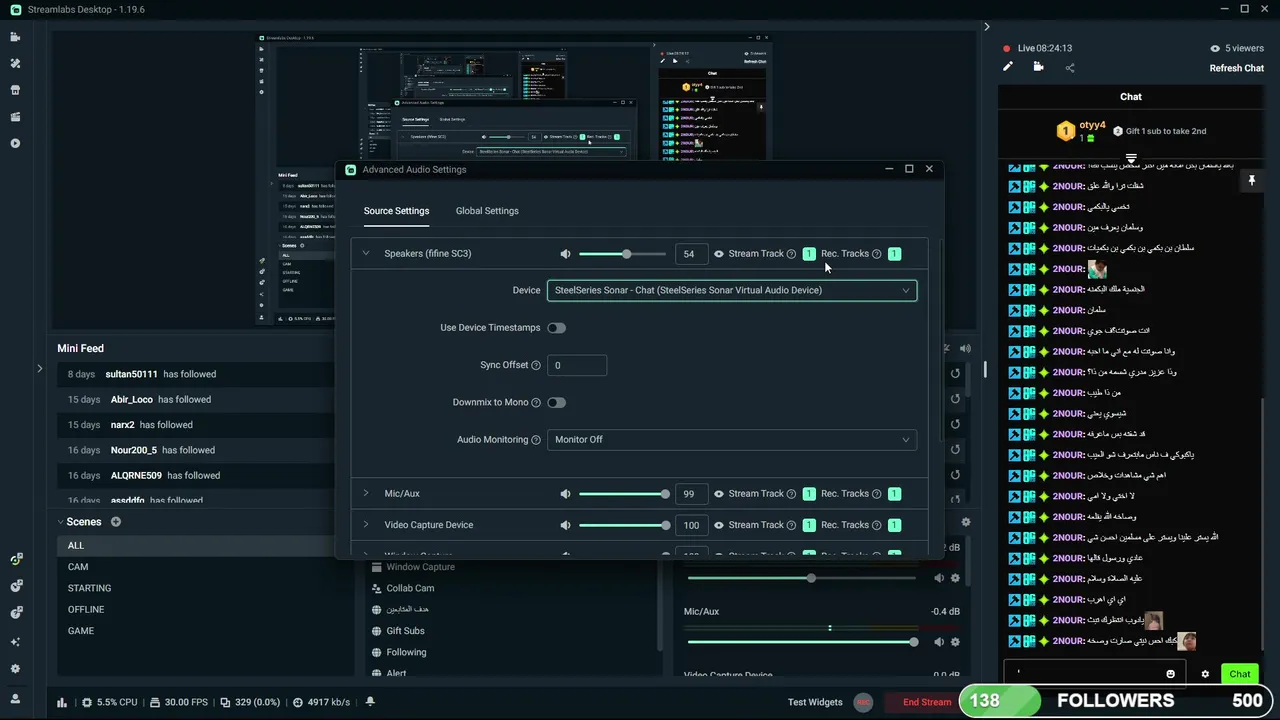
Task: Open emoji picker in chat input
Action: coord(1170,674)
